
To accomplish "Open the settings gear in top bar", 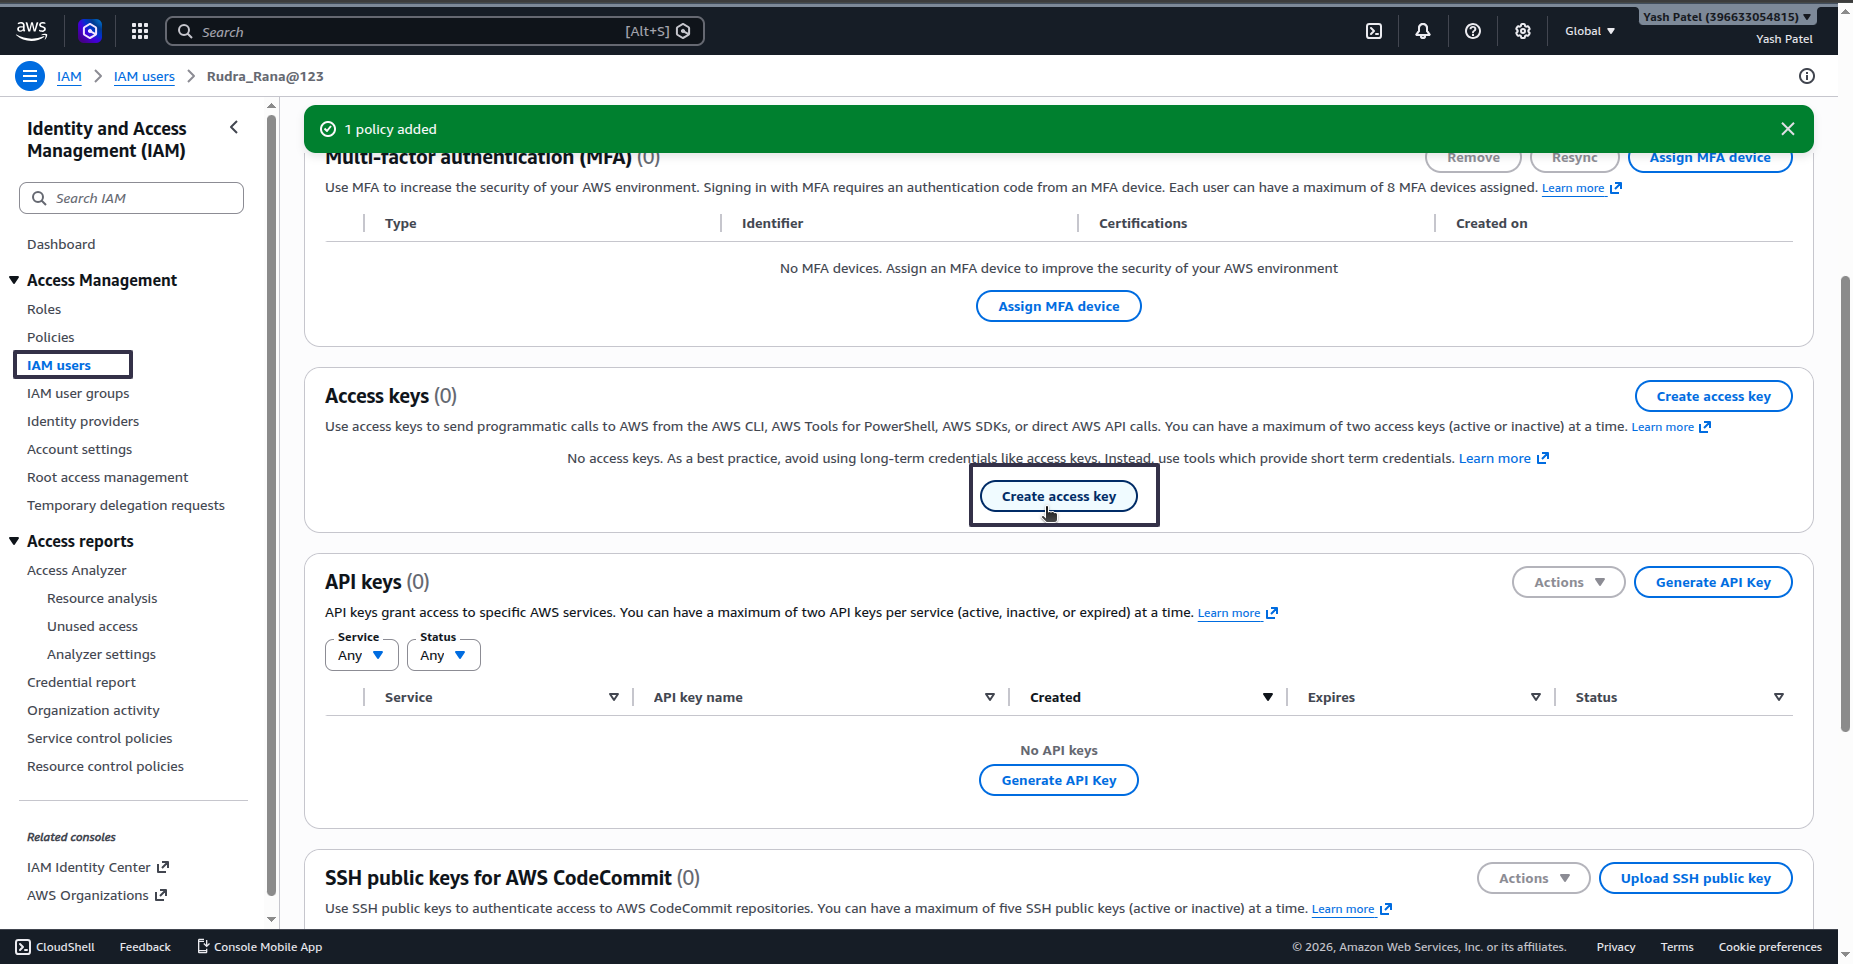I will 1523,31.
